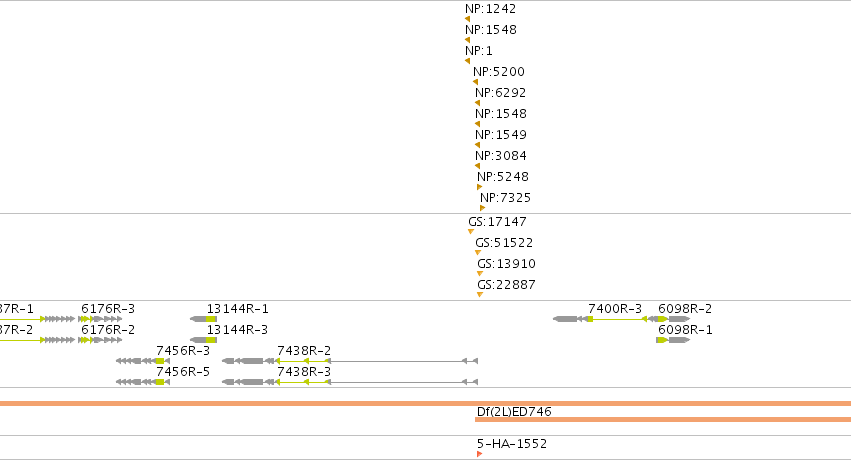Click the arrow marker under NP:6292
The height and width of the screenshot is (460, 851).
[x=477, y=103]
